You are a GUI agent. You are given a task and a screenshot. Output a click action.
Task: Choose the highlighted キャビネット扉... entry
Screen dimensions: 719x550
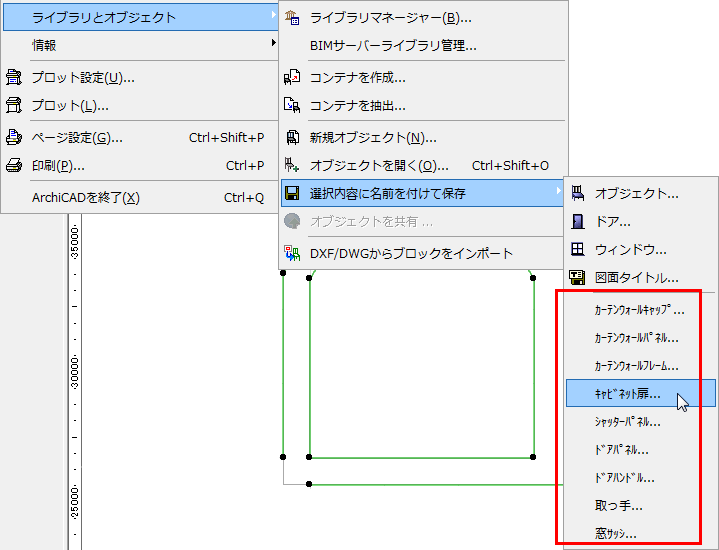coord(641,393)
